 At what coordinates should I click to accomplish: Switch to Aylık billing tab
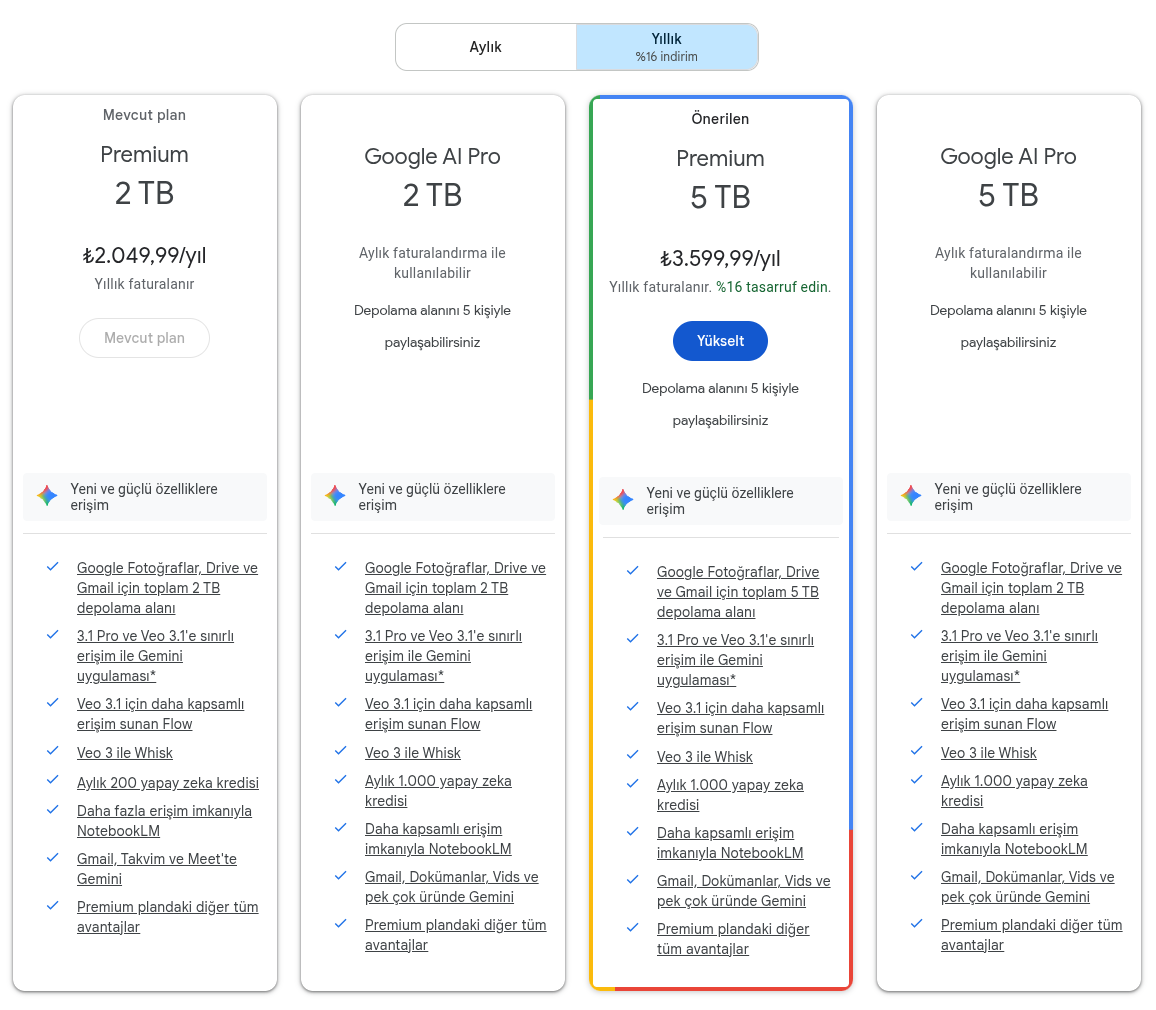click(x=486, y=47)
